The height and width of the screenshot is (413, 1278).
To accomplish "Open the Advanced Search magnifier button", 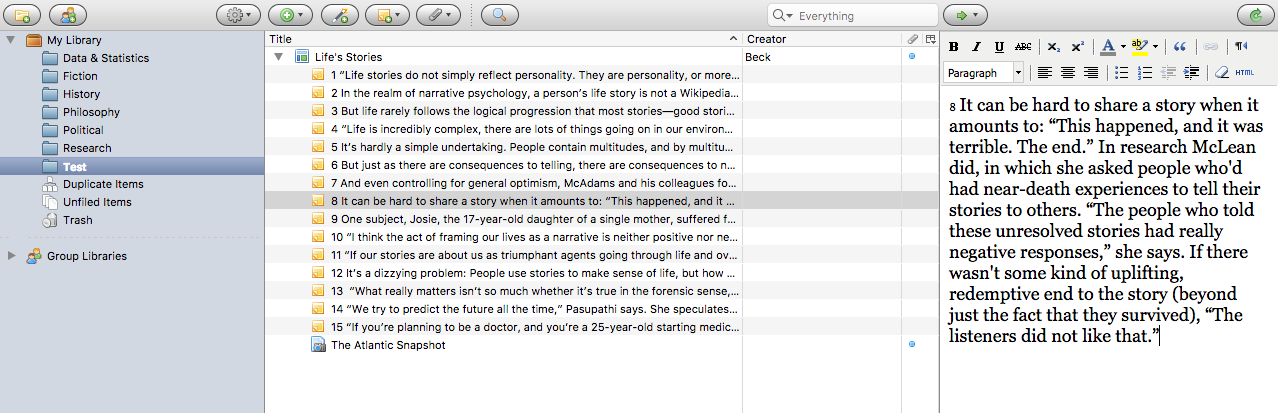I will coord(499,15).
